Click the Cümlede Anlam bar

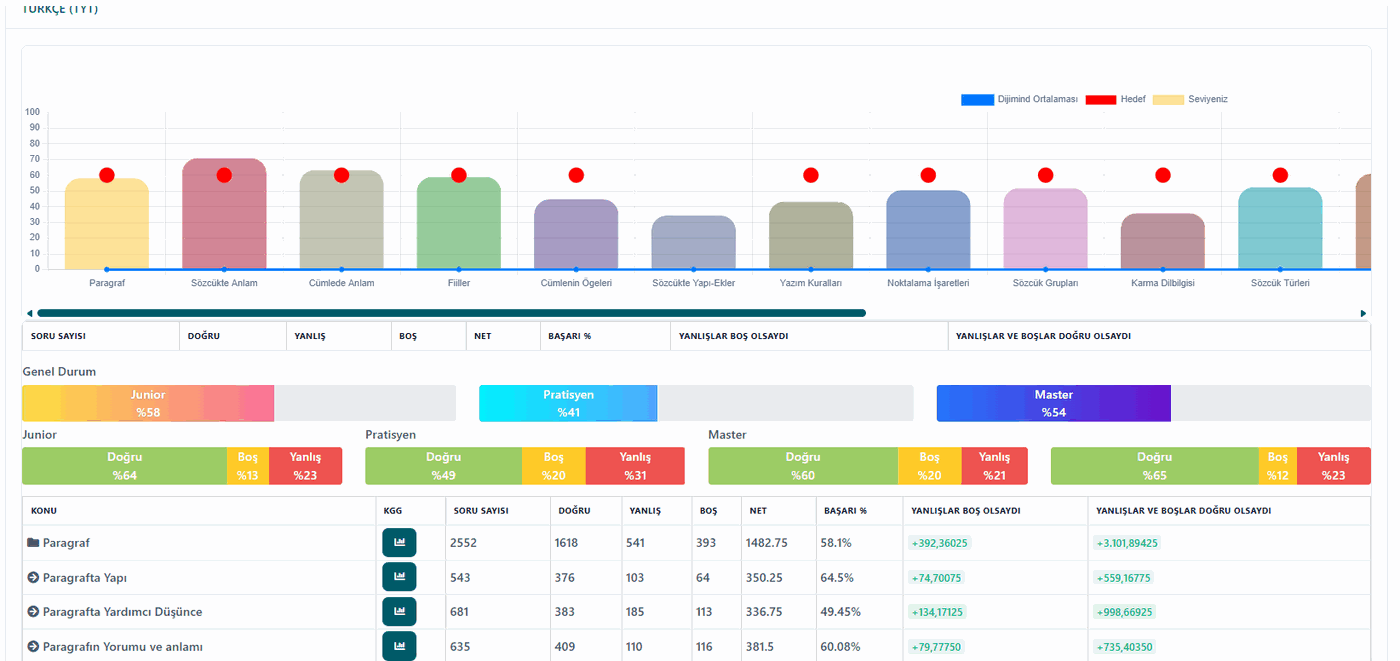341,220
